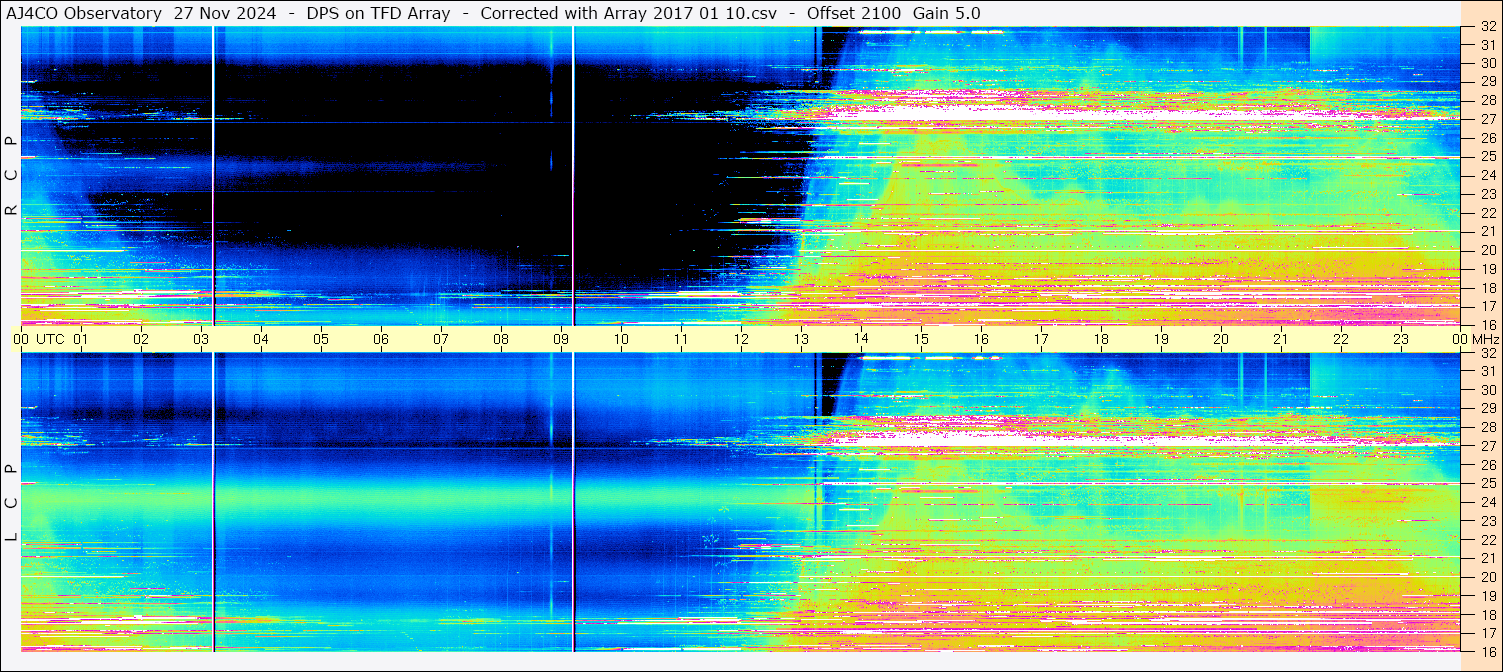Select the date '27 Nov 2024' in header
The width and height of the screenshot is (1503, 672).
[227, 13]
